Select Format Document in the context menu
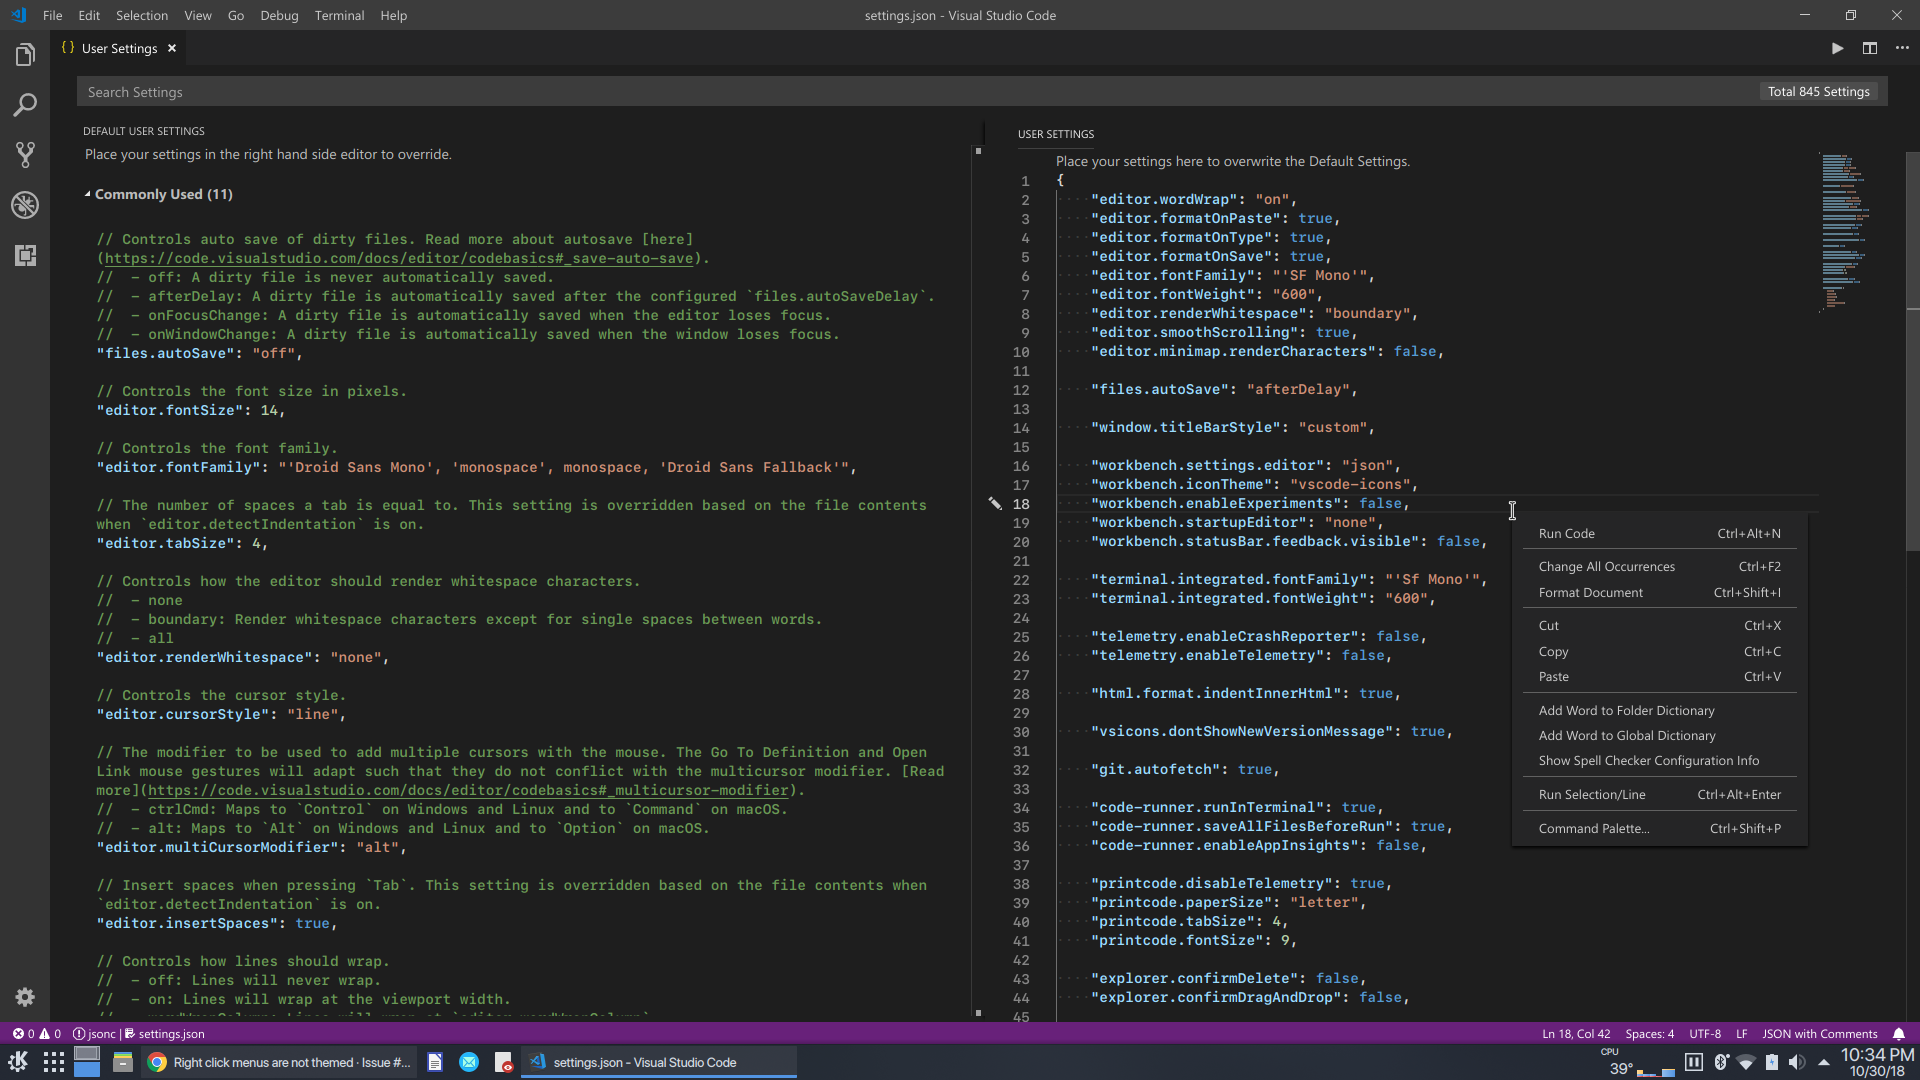The height and width of the screenshot is (1080, 1920). (x=1591, y=592)
